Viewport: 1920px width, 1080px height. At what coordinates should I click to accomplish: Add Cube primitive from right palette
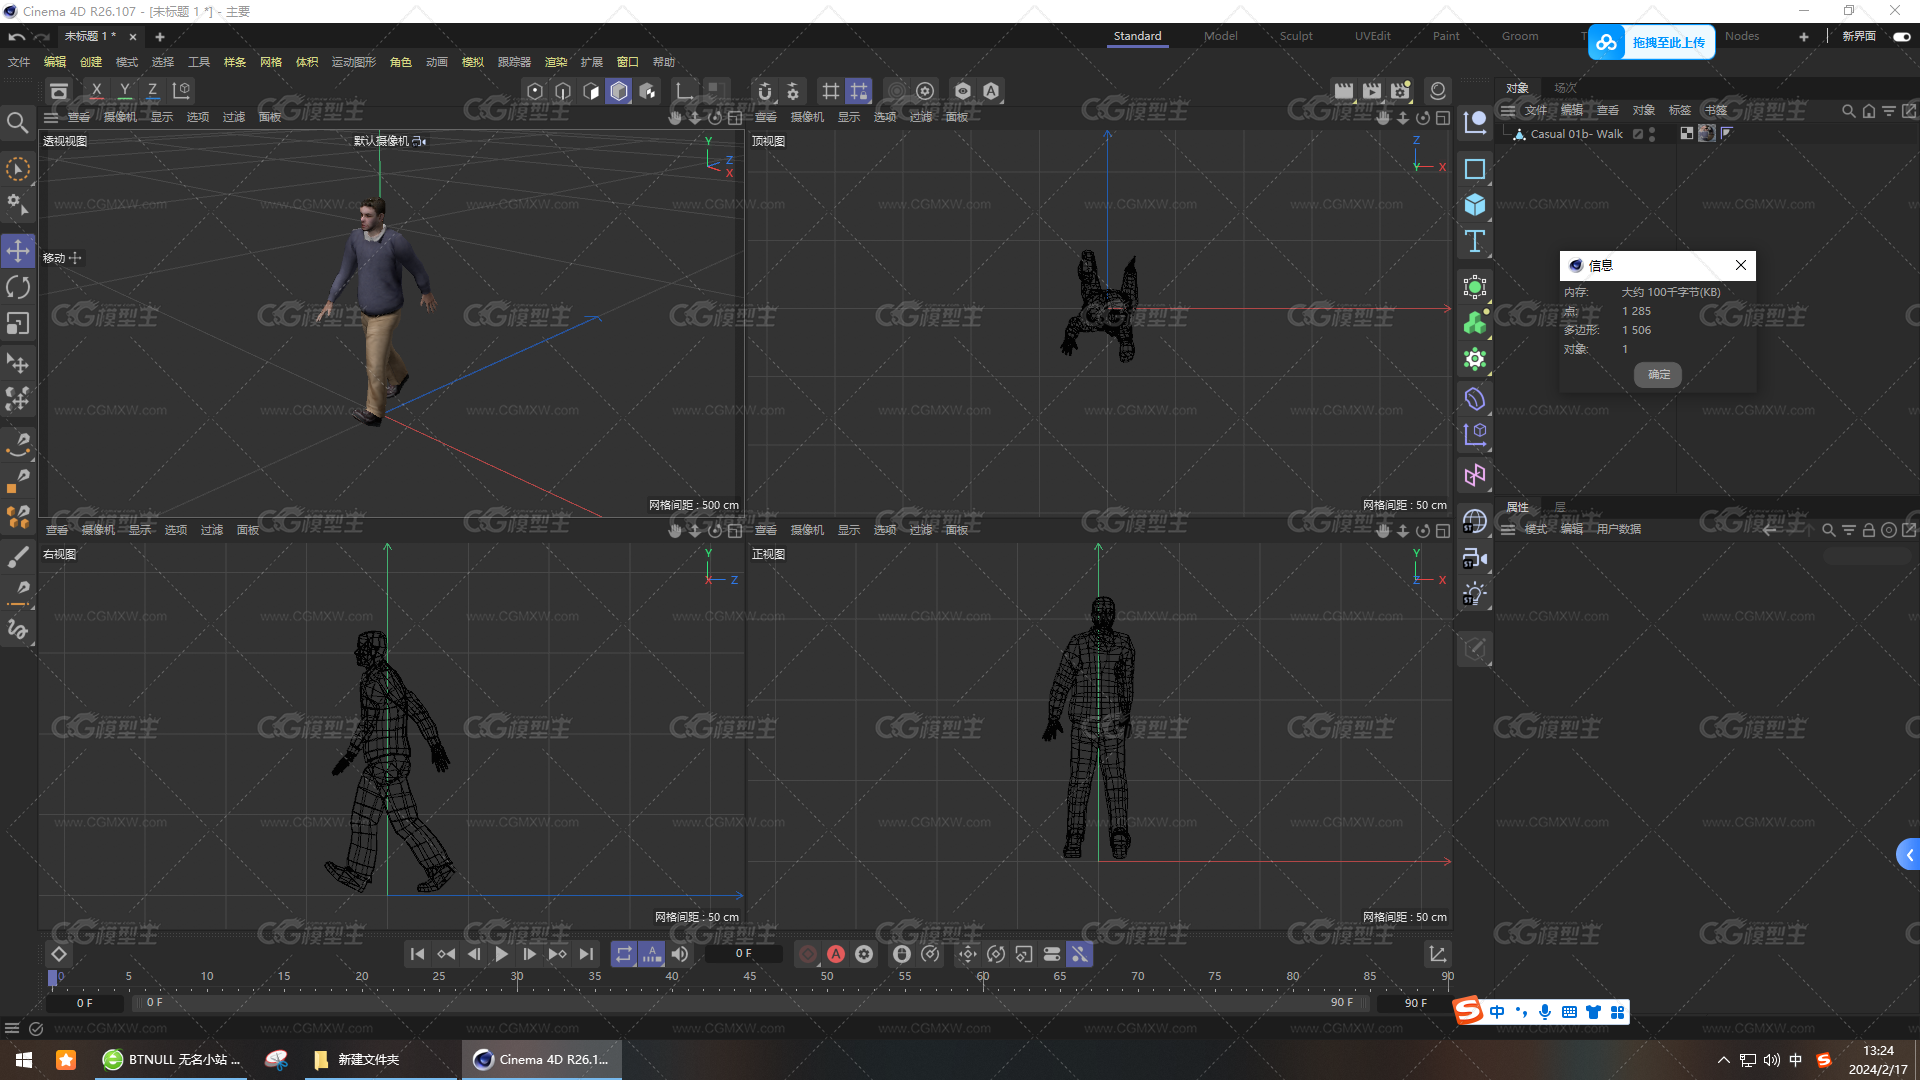coord(1475,205)
